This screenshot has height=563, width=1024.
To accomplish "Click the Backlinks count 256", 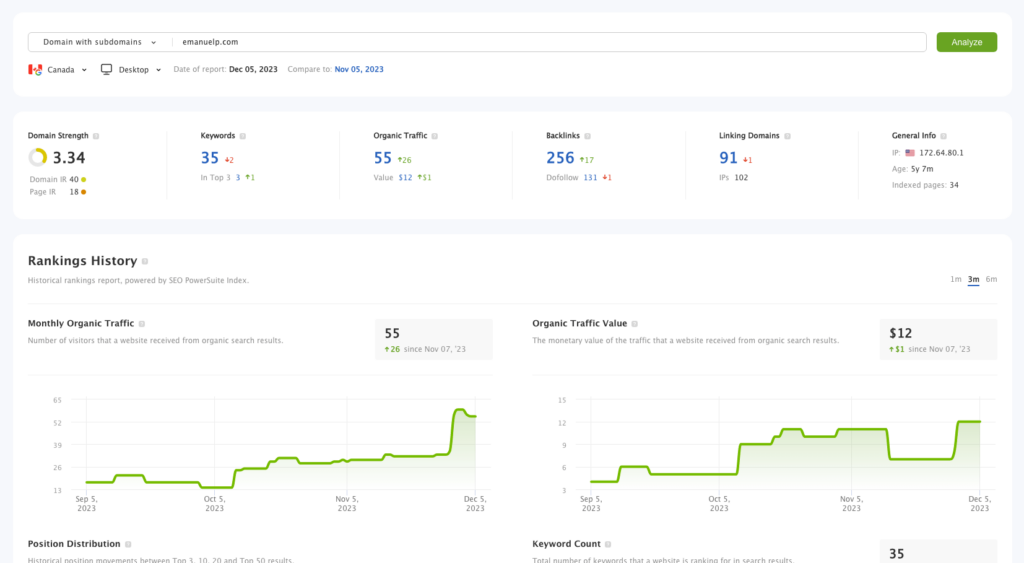I will (560, 158).
